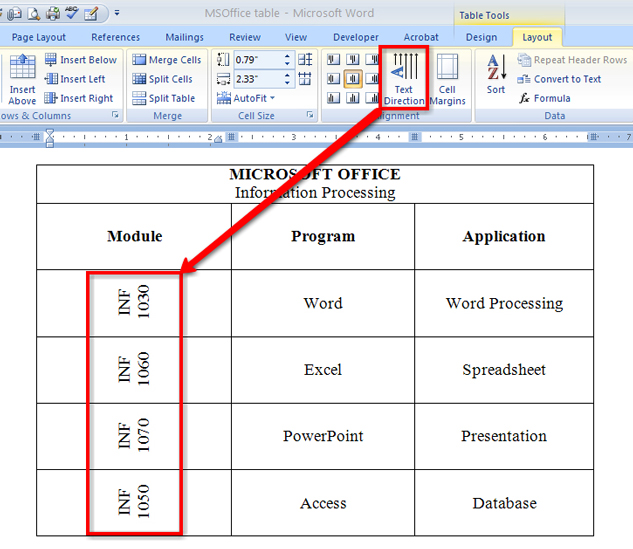
Task: Toggle Repeat Header Rows option
Action: pos(572,60)
